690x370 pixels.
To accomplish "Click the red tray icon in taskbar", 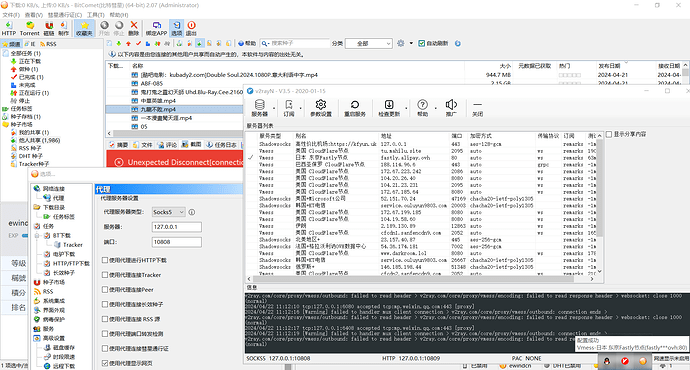I will pyautogui.click(x=625, y=361).
